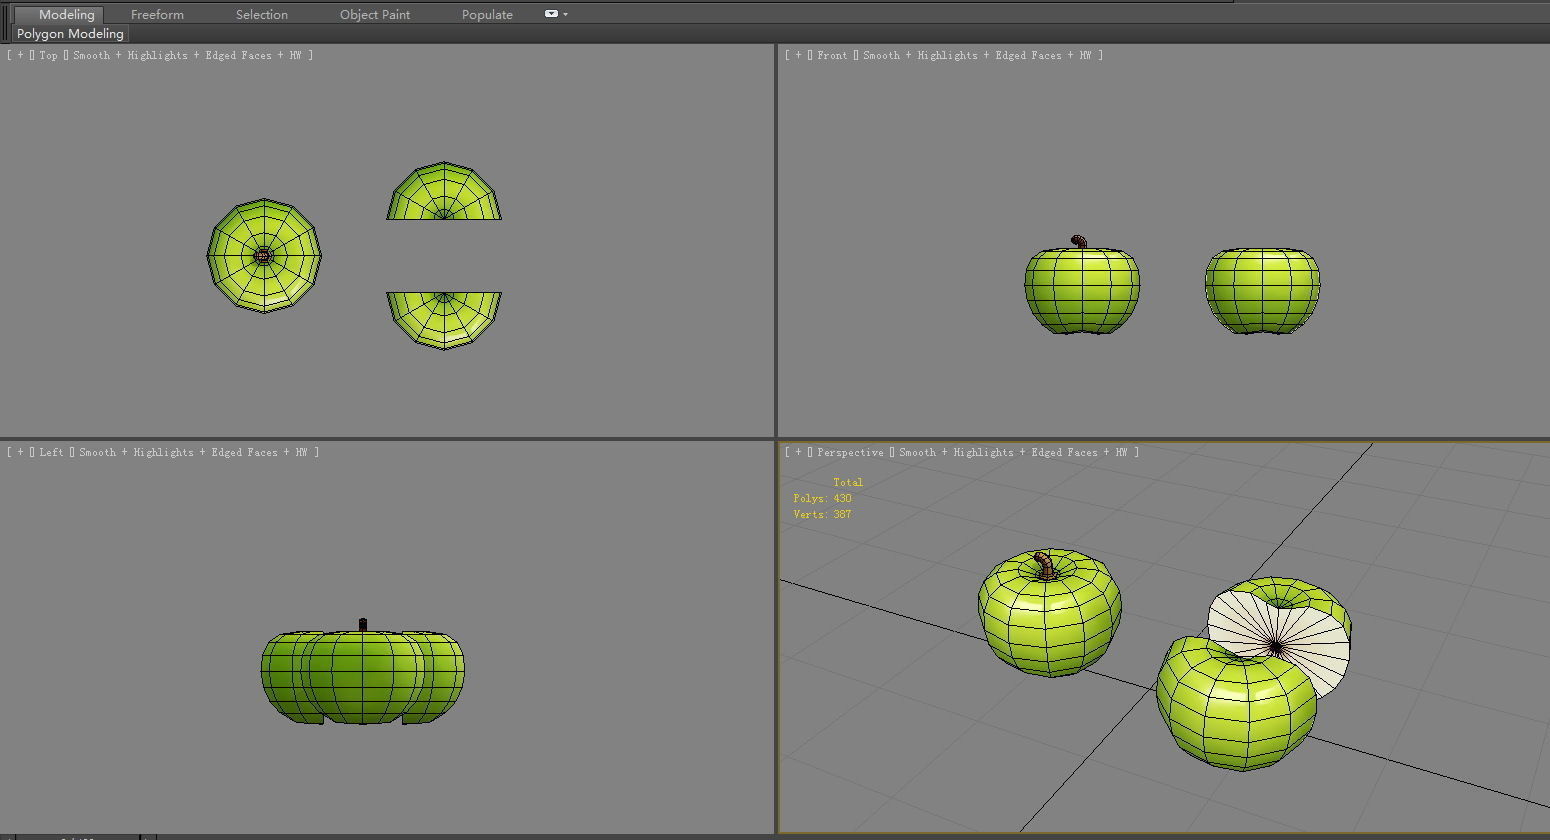Open the Freeform ribbon tab
The width and height of the screenshot is (1550, 840).
point(157,14)
